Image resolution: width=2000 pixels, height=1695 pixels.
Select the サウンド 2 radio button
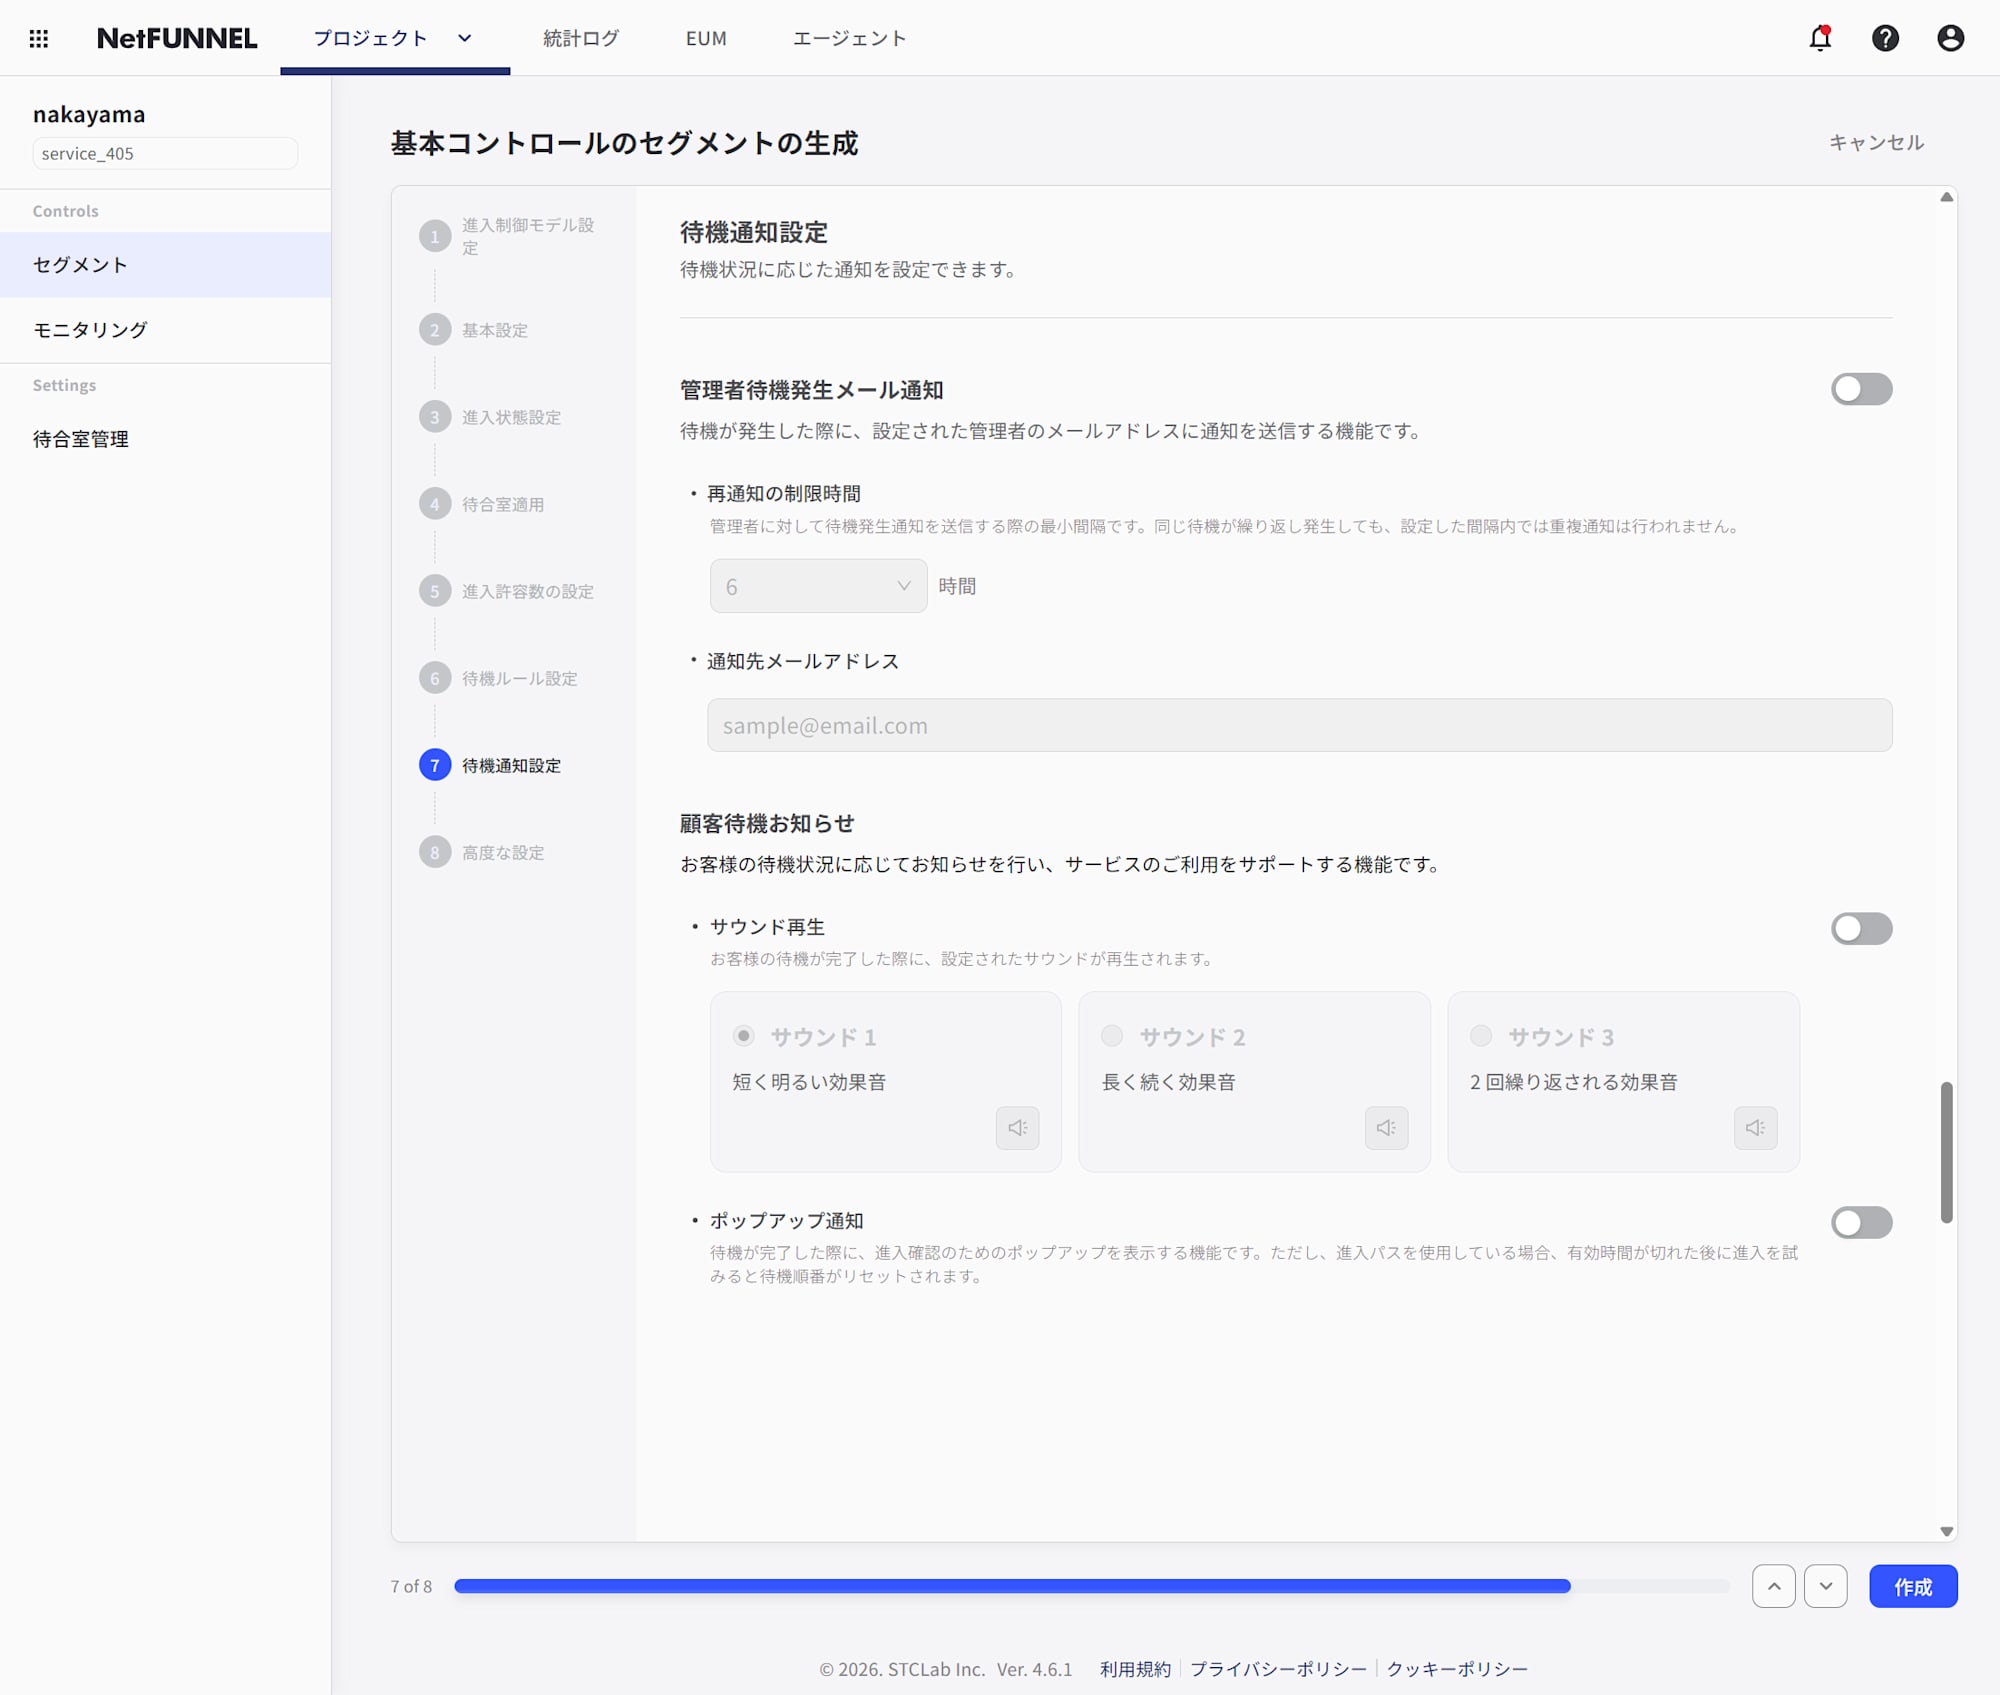(x=1111, y=1035)
